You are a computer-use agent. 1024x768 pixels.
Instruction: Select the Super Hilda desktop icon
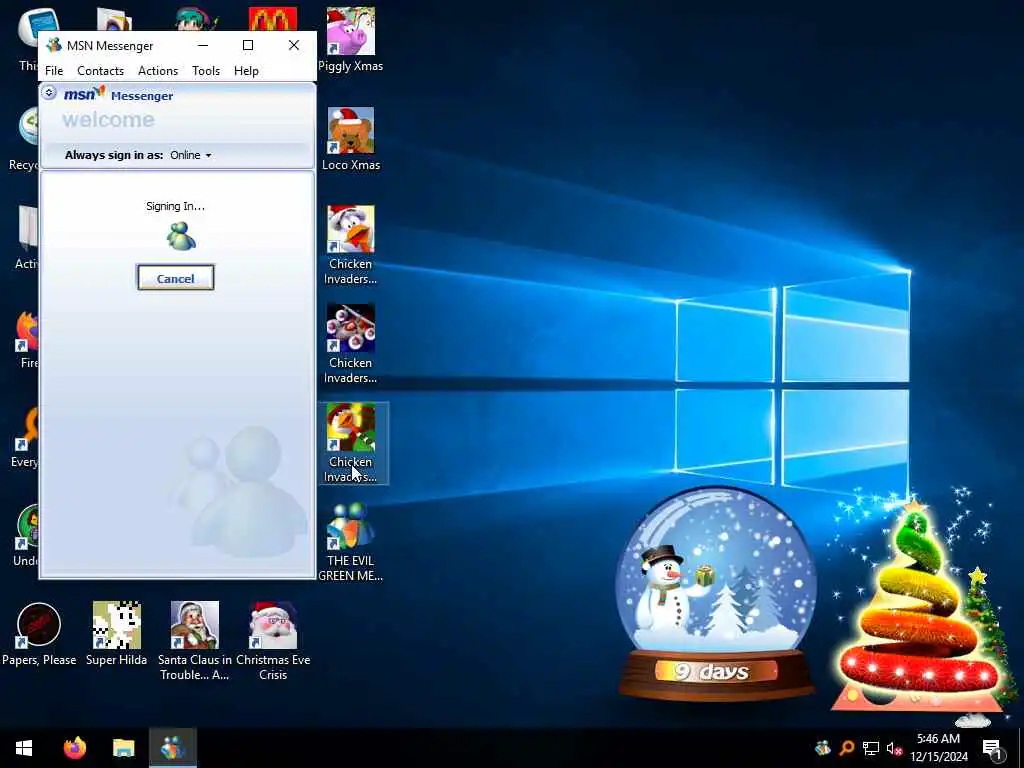pyautogui.click(x=117, y=634)
